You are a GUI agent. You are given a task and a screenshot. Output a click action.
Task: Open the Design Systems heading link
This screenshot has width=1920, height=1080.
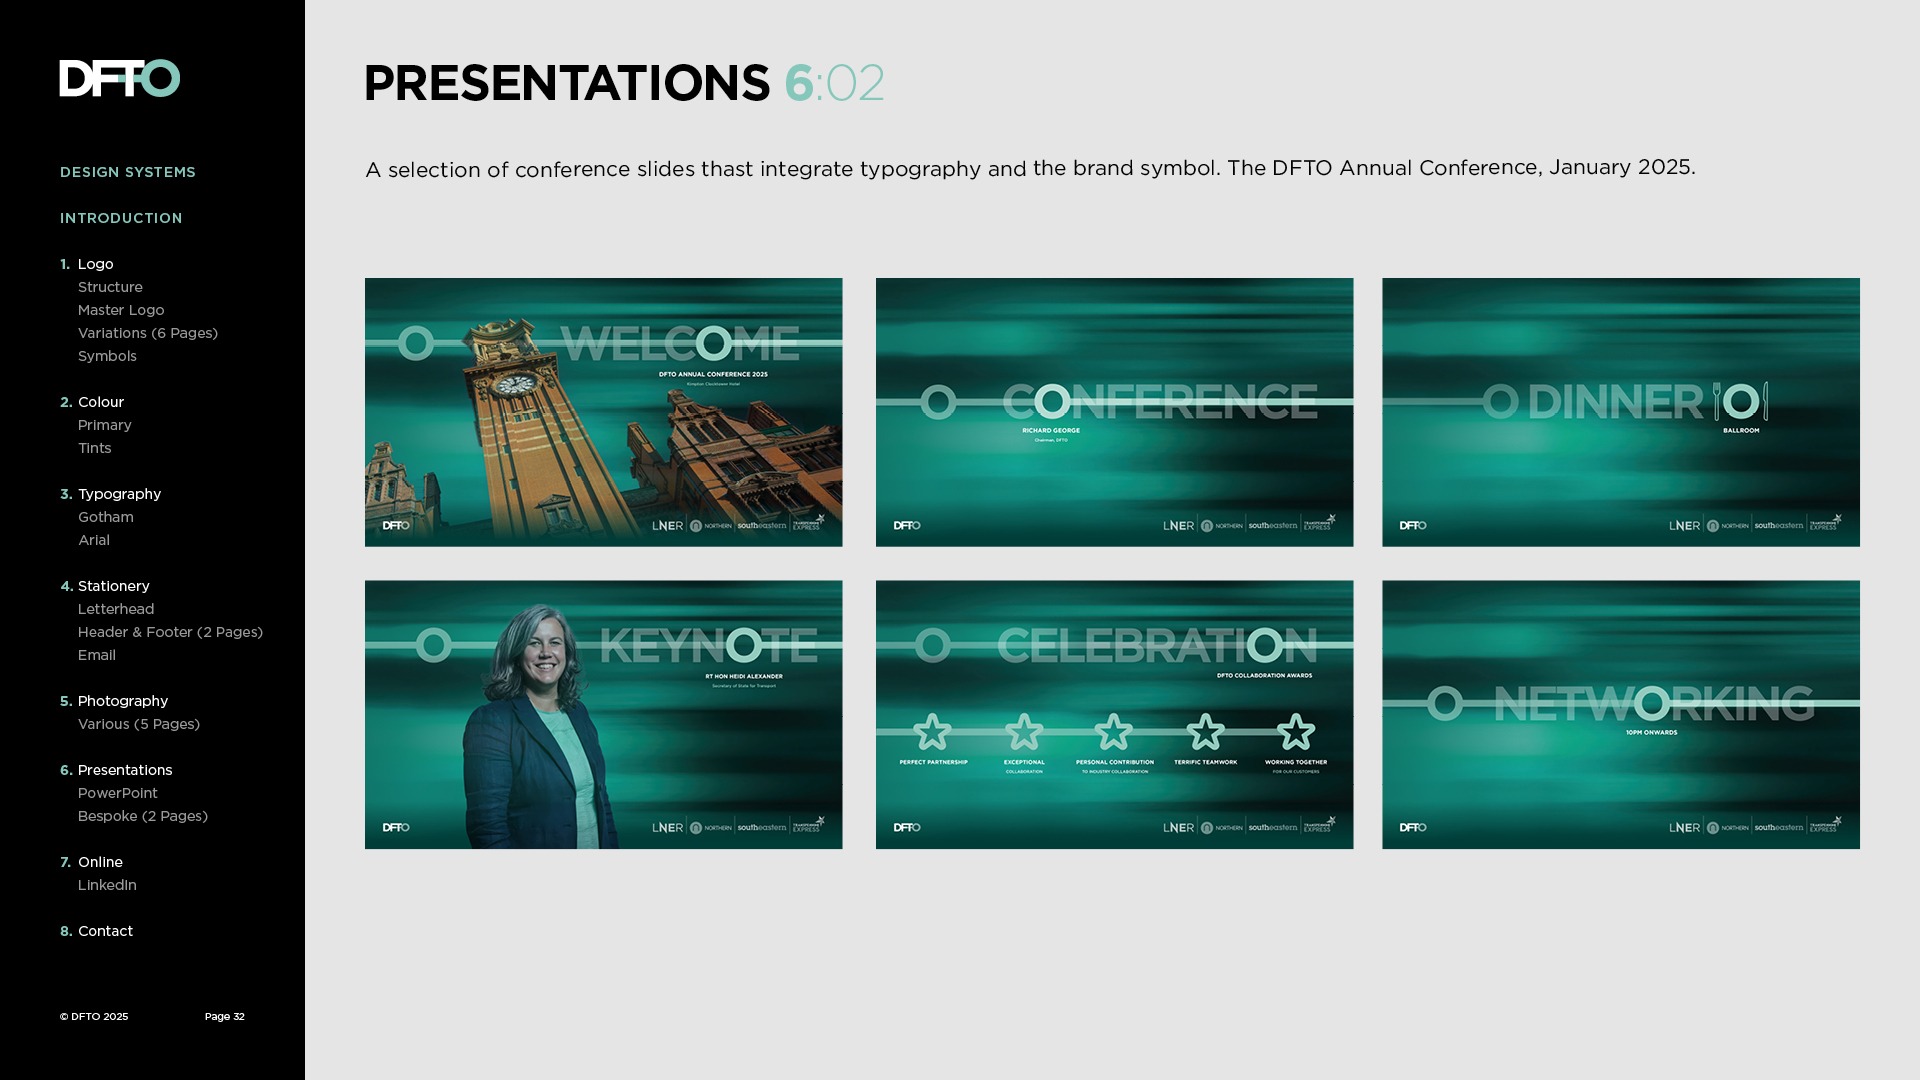coord(128,172)
